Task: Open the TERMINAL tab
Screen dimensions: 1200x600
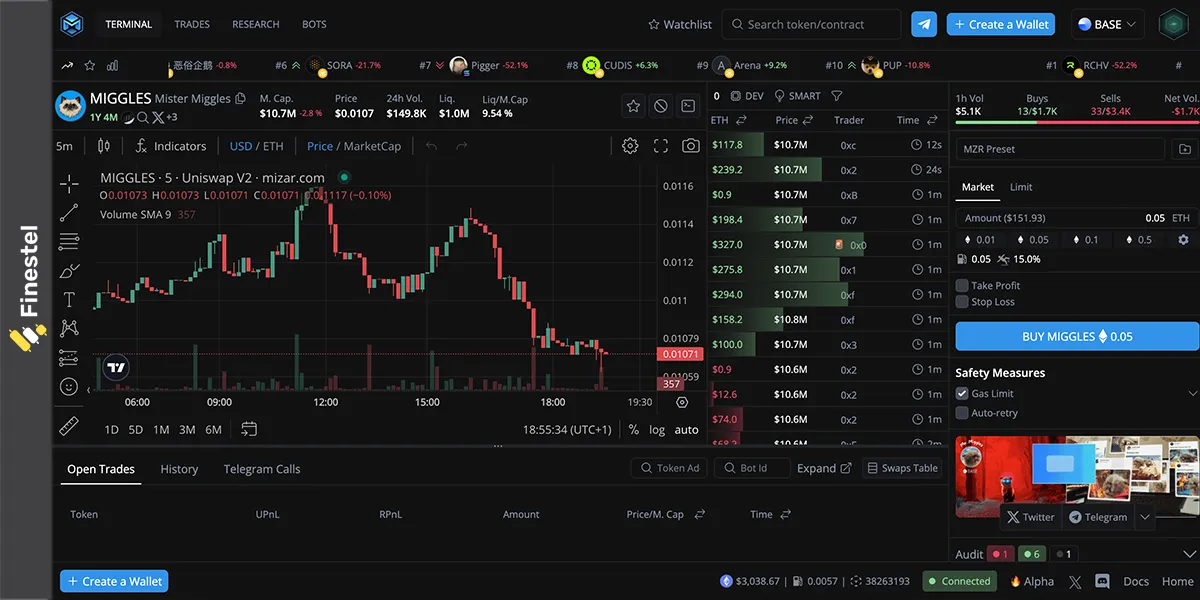Action: coord(129,24)
